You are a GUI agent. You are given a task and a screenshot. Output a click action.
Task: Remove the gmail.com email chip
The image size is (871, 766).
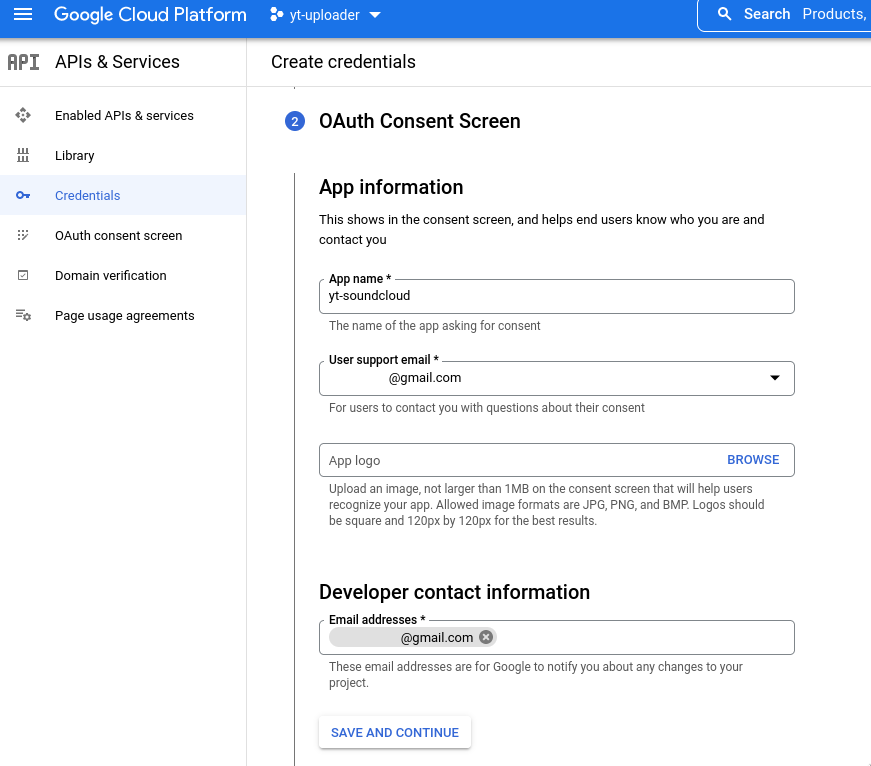click(x=486, y=637)
